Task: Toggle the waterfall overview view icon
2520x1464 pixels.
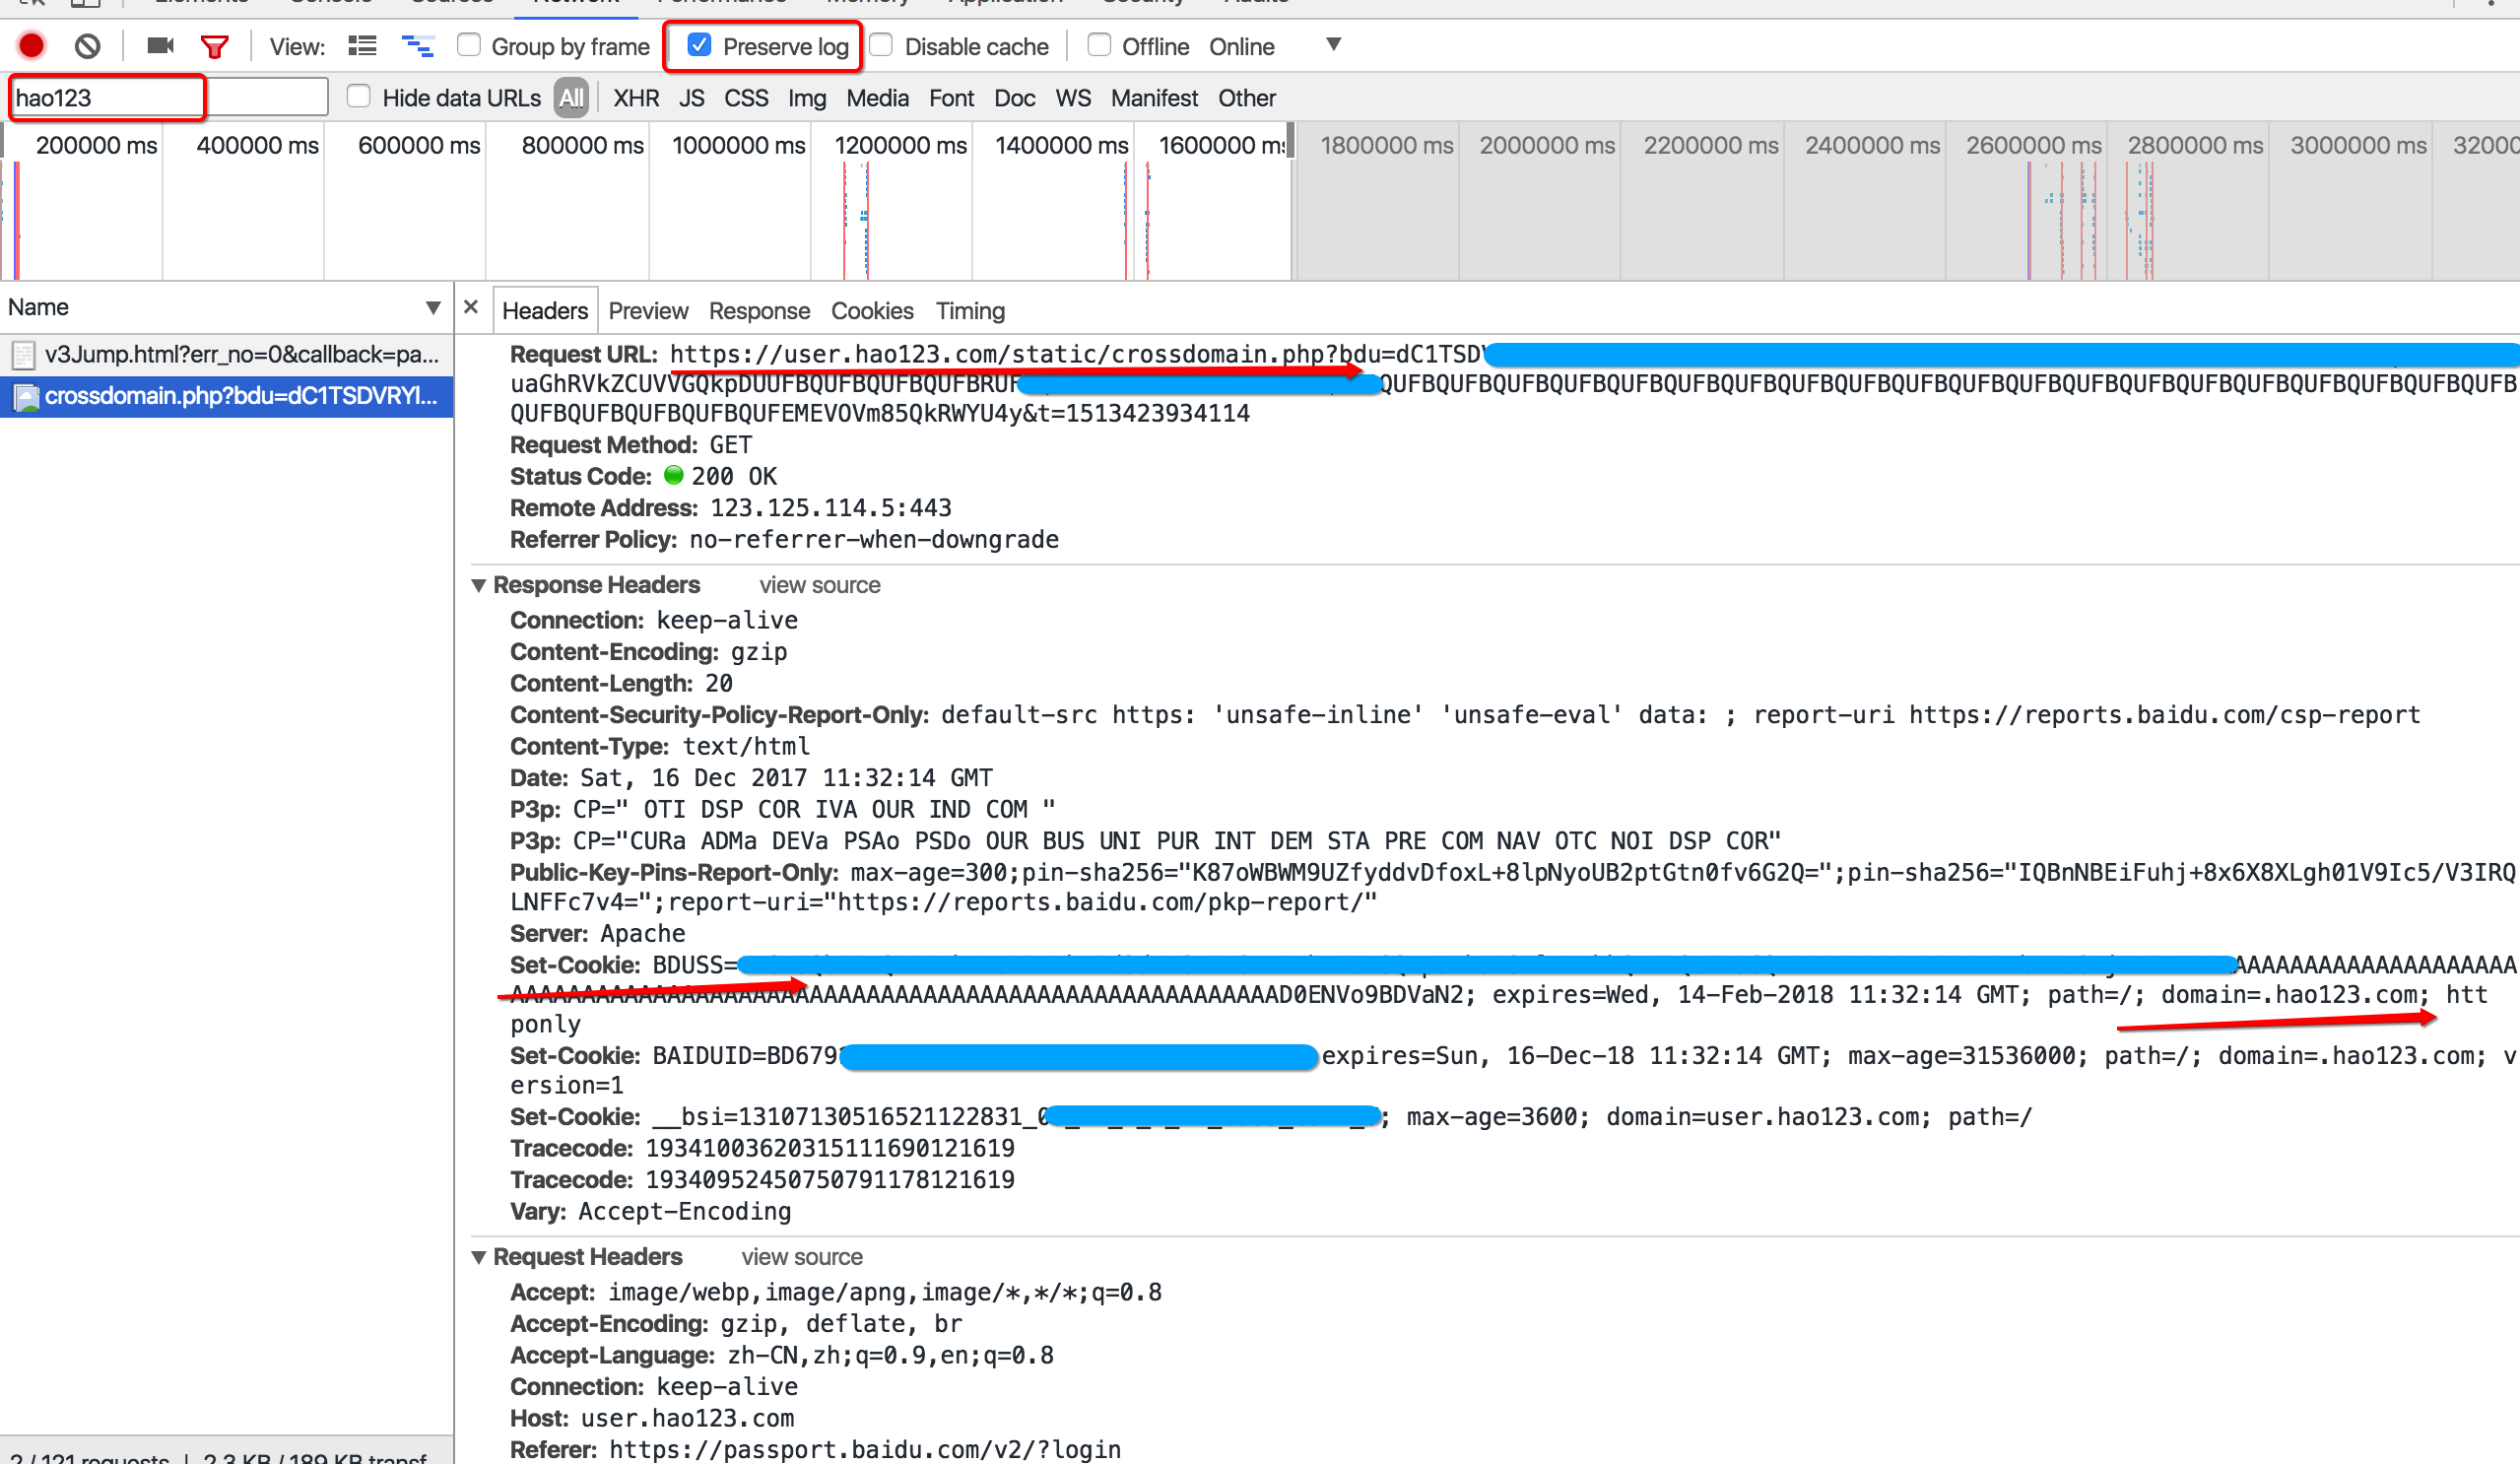Action: (x=418, y=46)
